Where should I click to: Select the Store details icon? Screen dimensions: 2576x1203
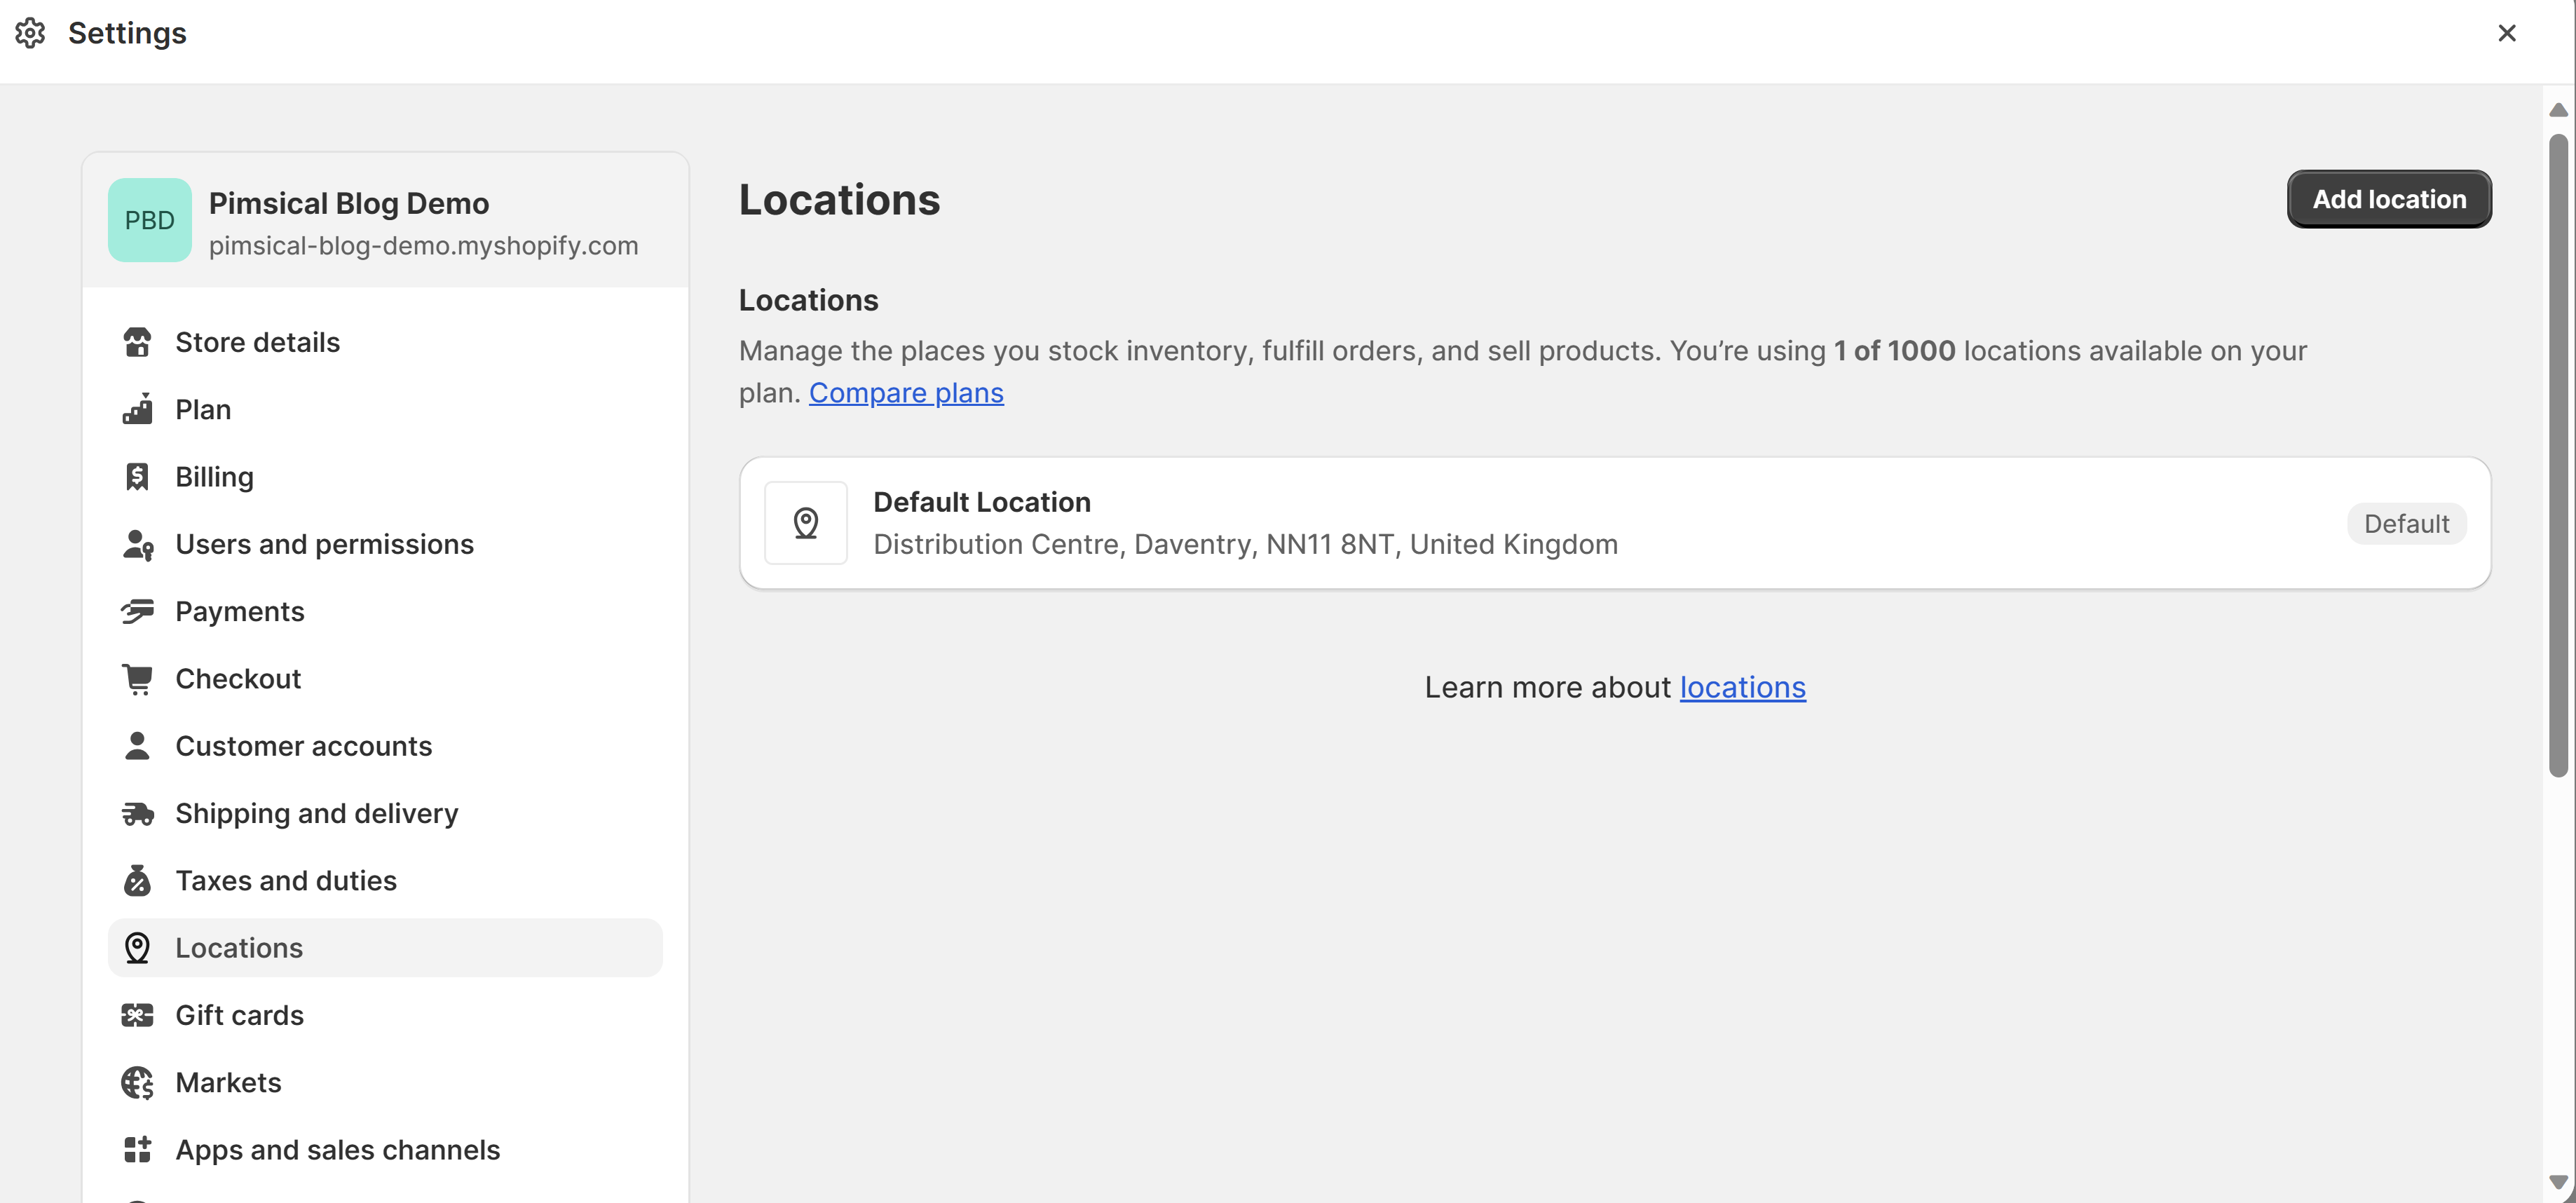point(137,342)
